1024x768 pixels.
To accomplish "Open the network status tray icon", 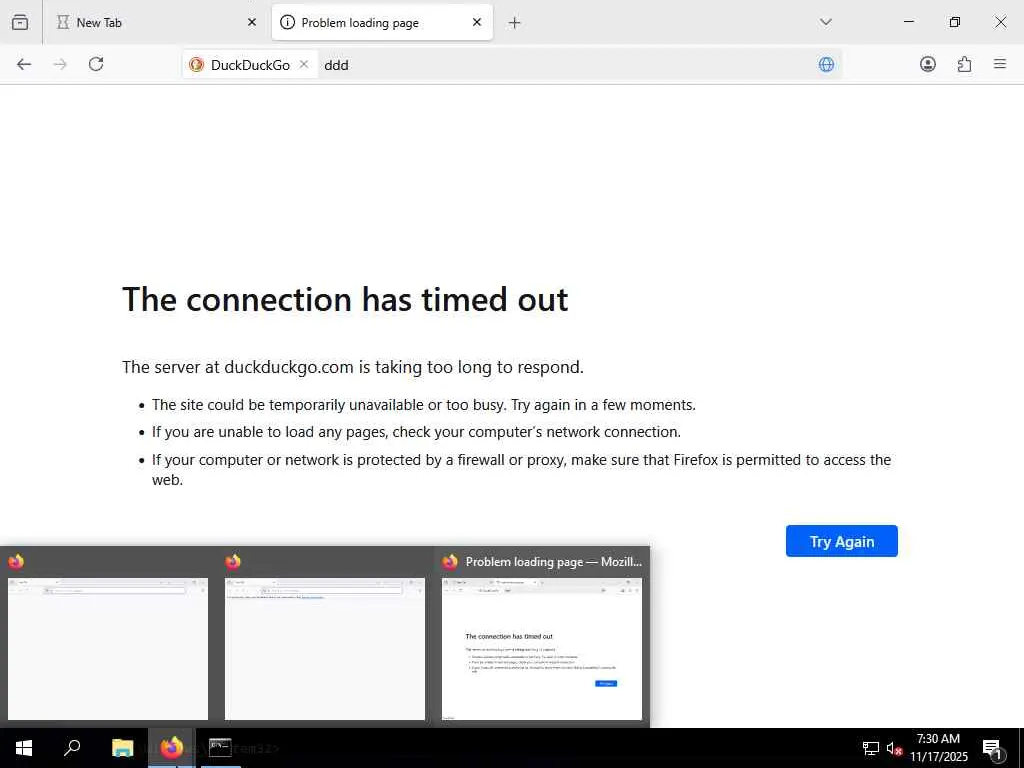I will coord(871,748).
